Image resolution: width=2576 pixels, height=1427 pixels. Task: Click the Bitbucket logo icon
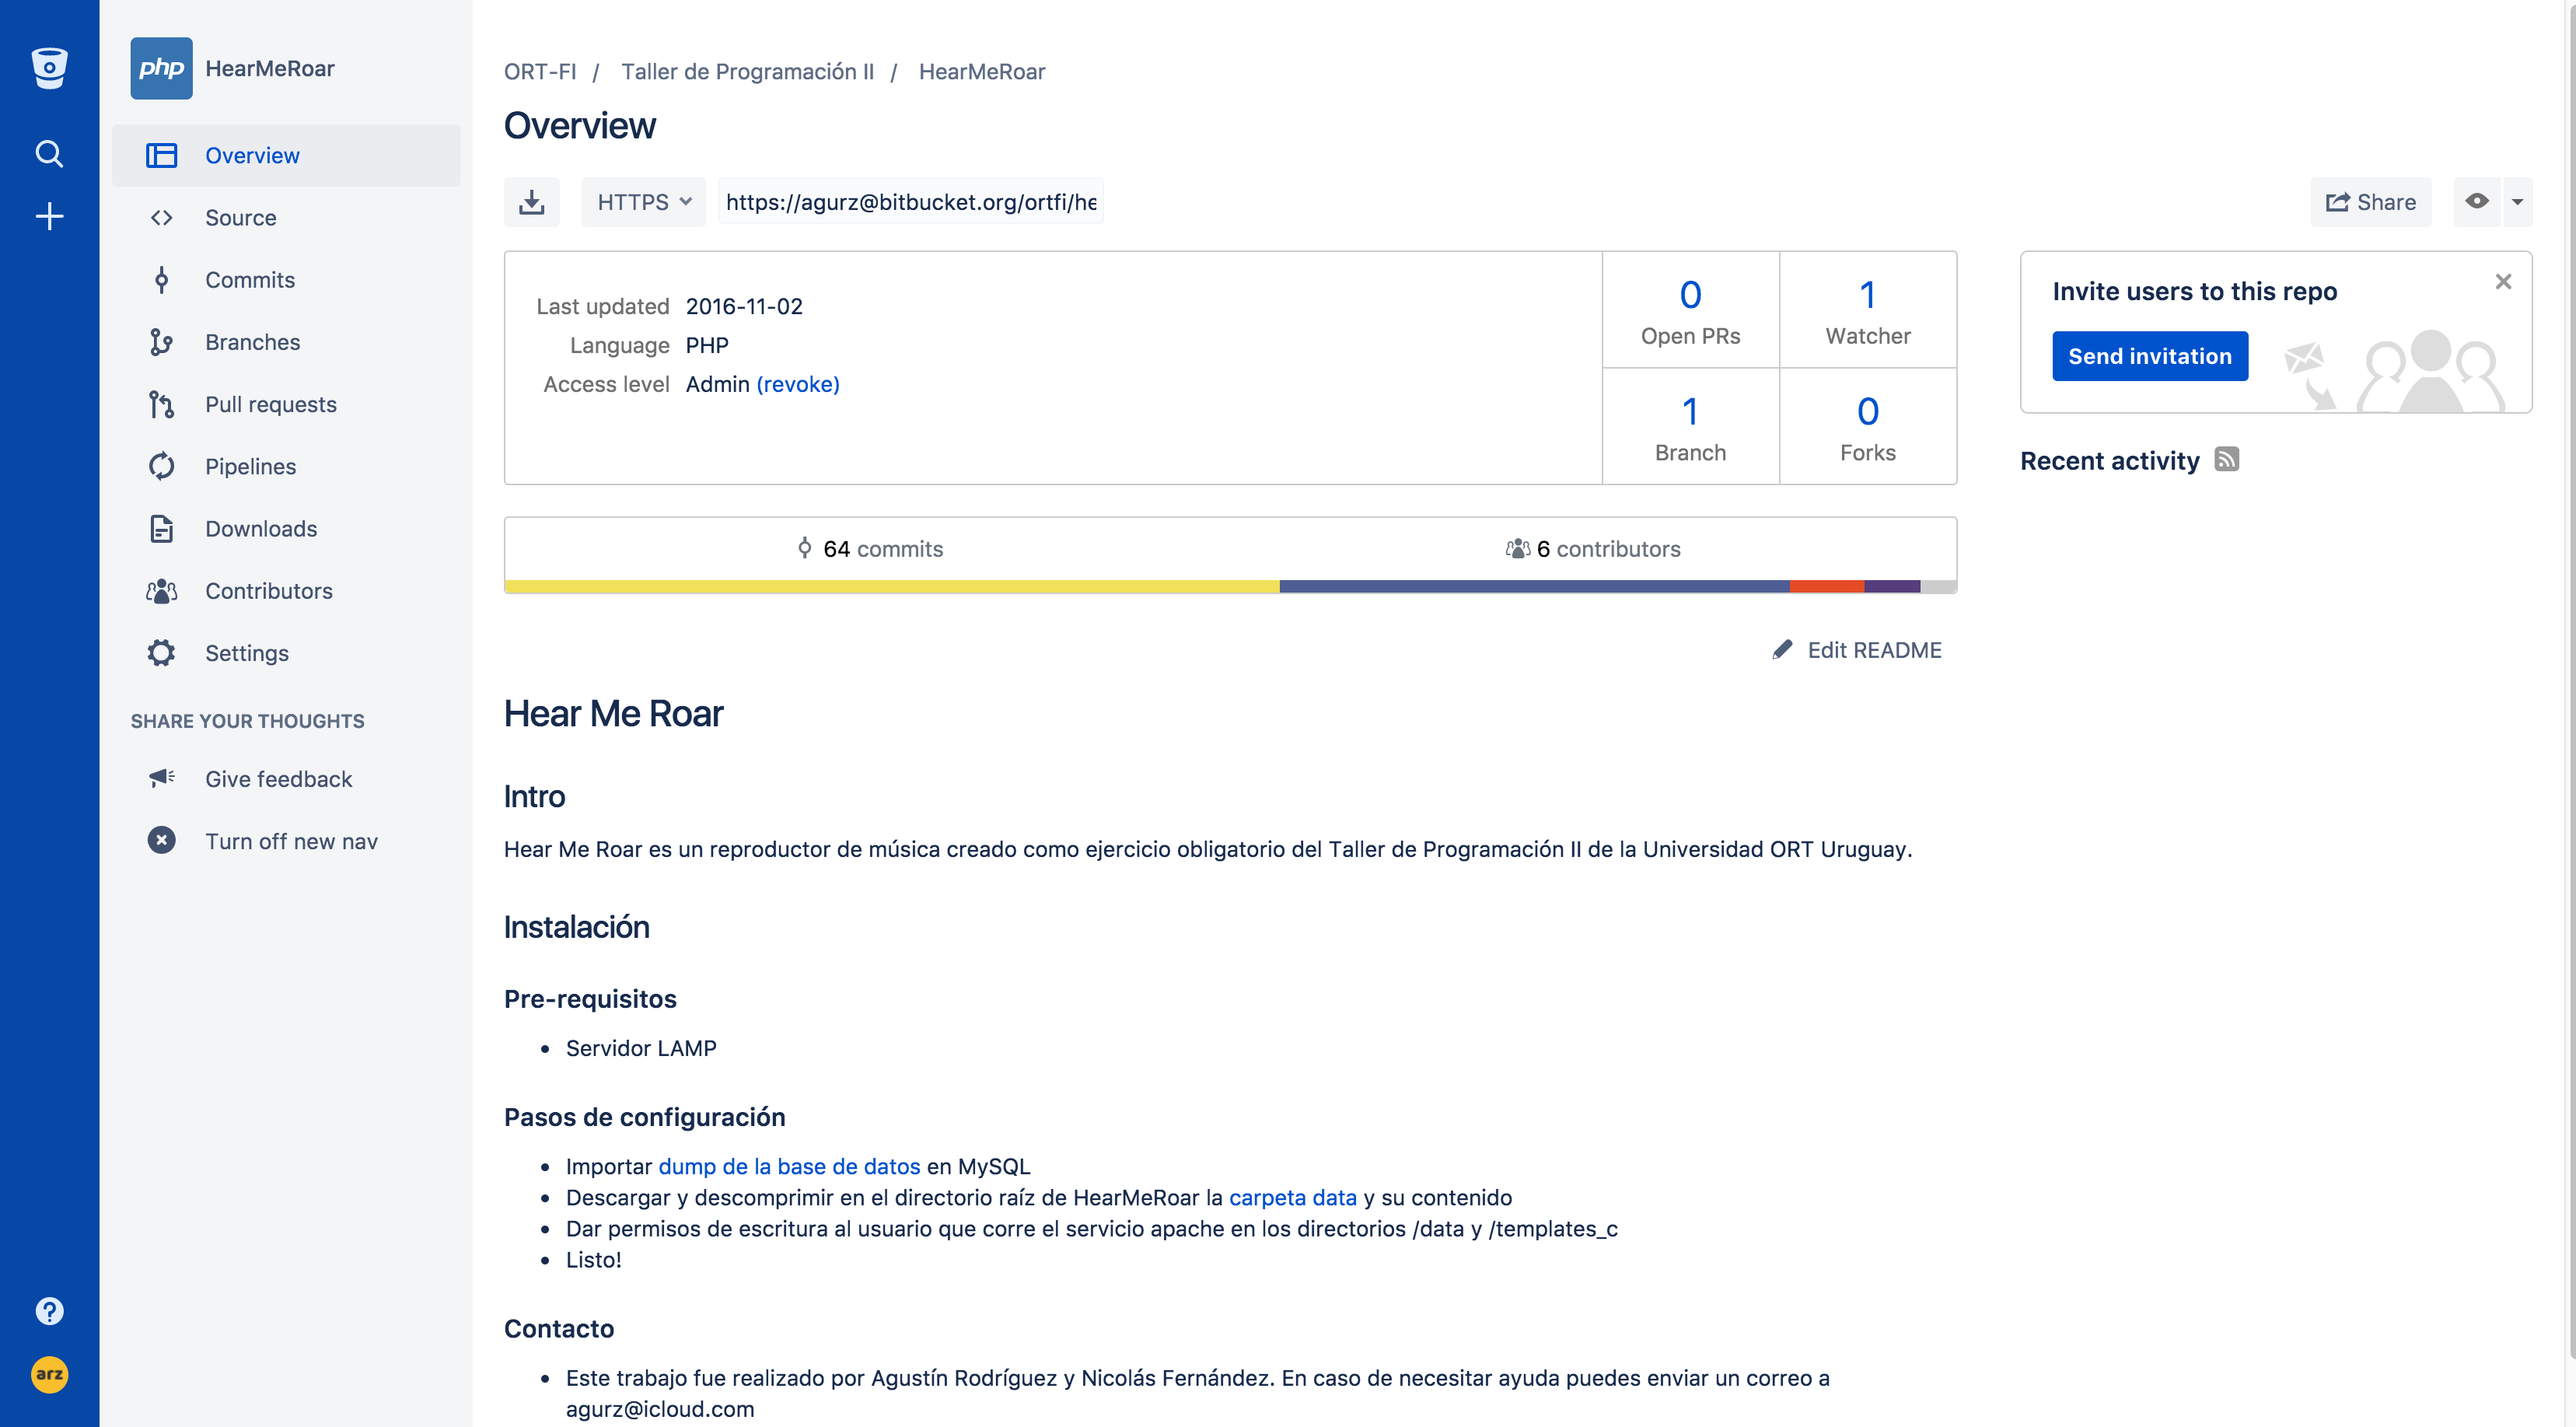click(49, 68)
